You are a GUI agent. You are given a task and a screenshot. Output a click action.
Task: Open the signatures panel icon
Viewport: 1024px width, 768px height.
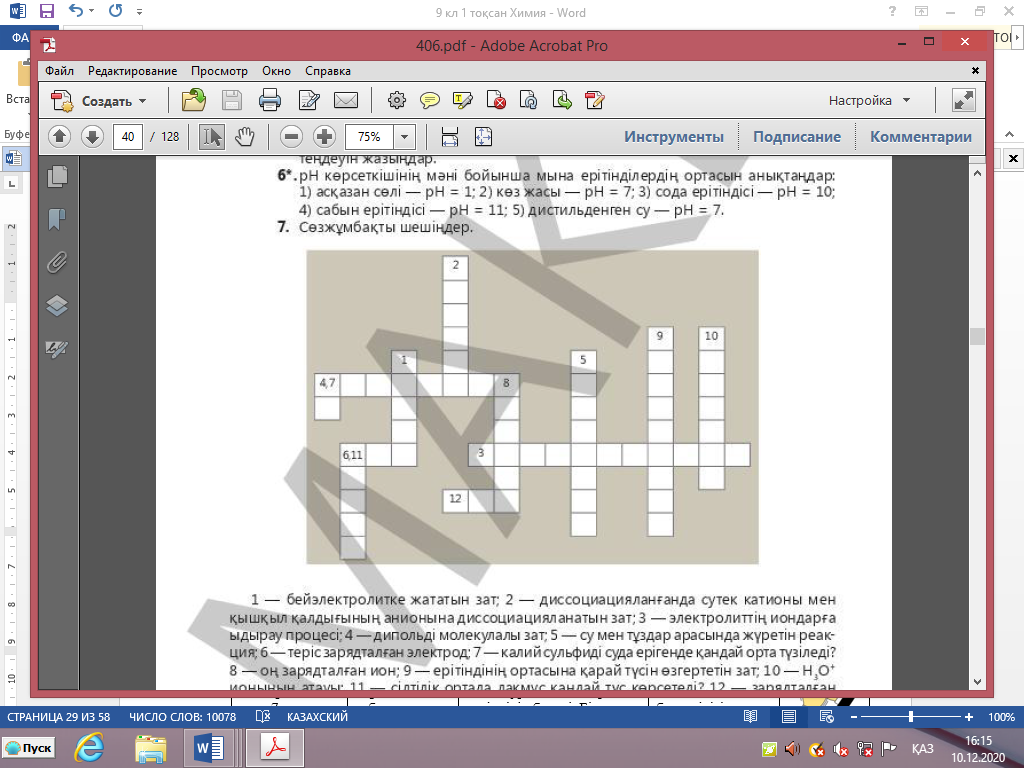[x=57, y=349]
